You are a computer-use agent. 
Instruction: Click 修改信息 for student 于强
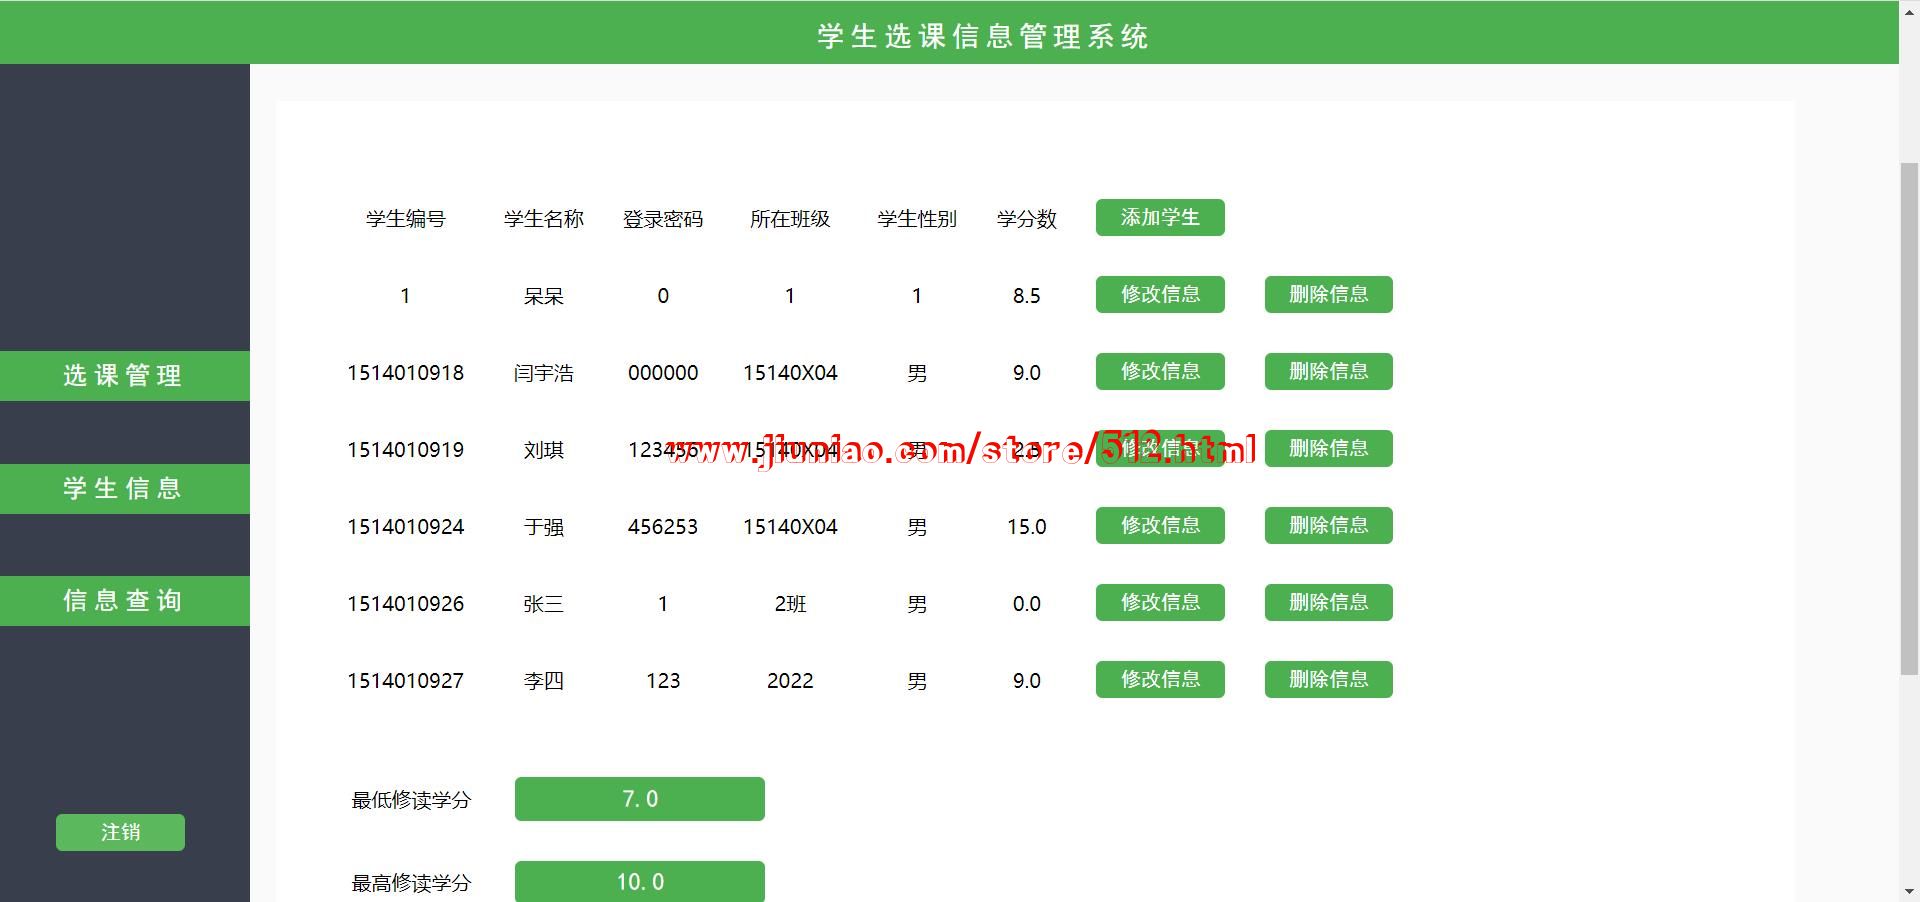[x=1160, y=526]
